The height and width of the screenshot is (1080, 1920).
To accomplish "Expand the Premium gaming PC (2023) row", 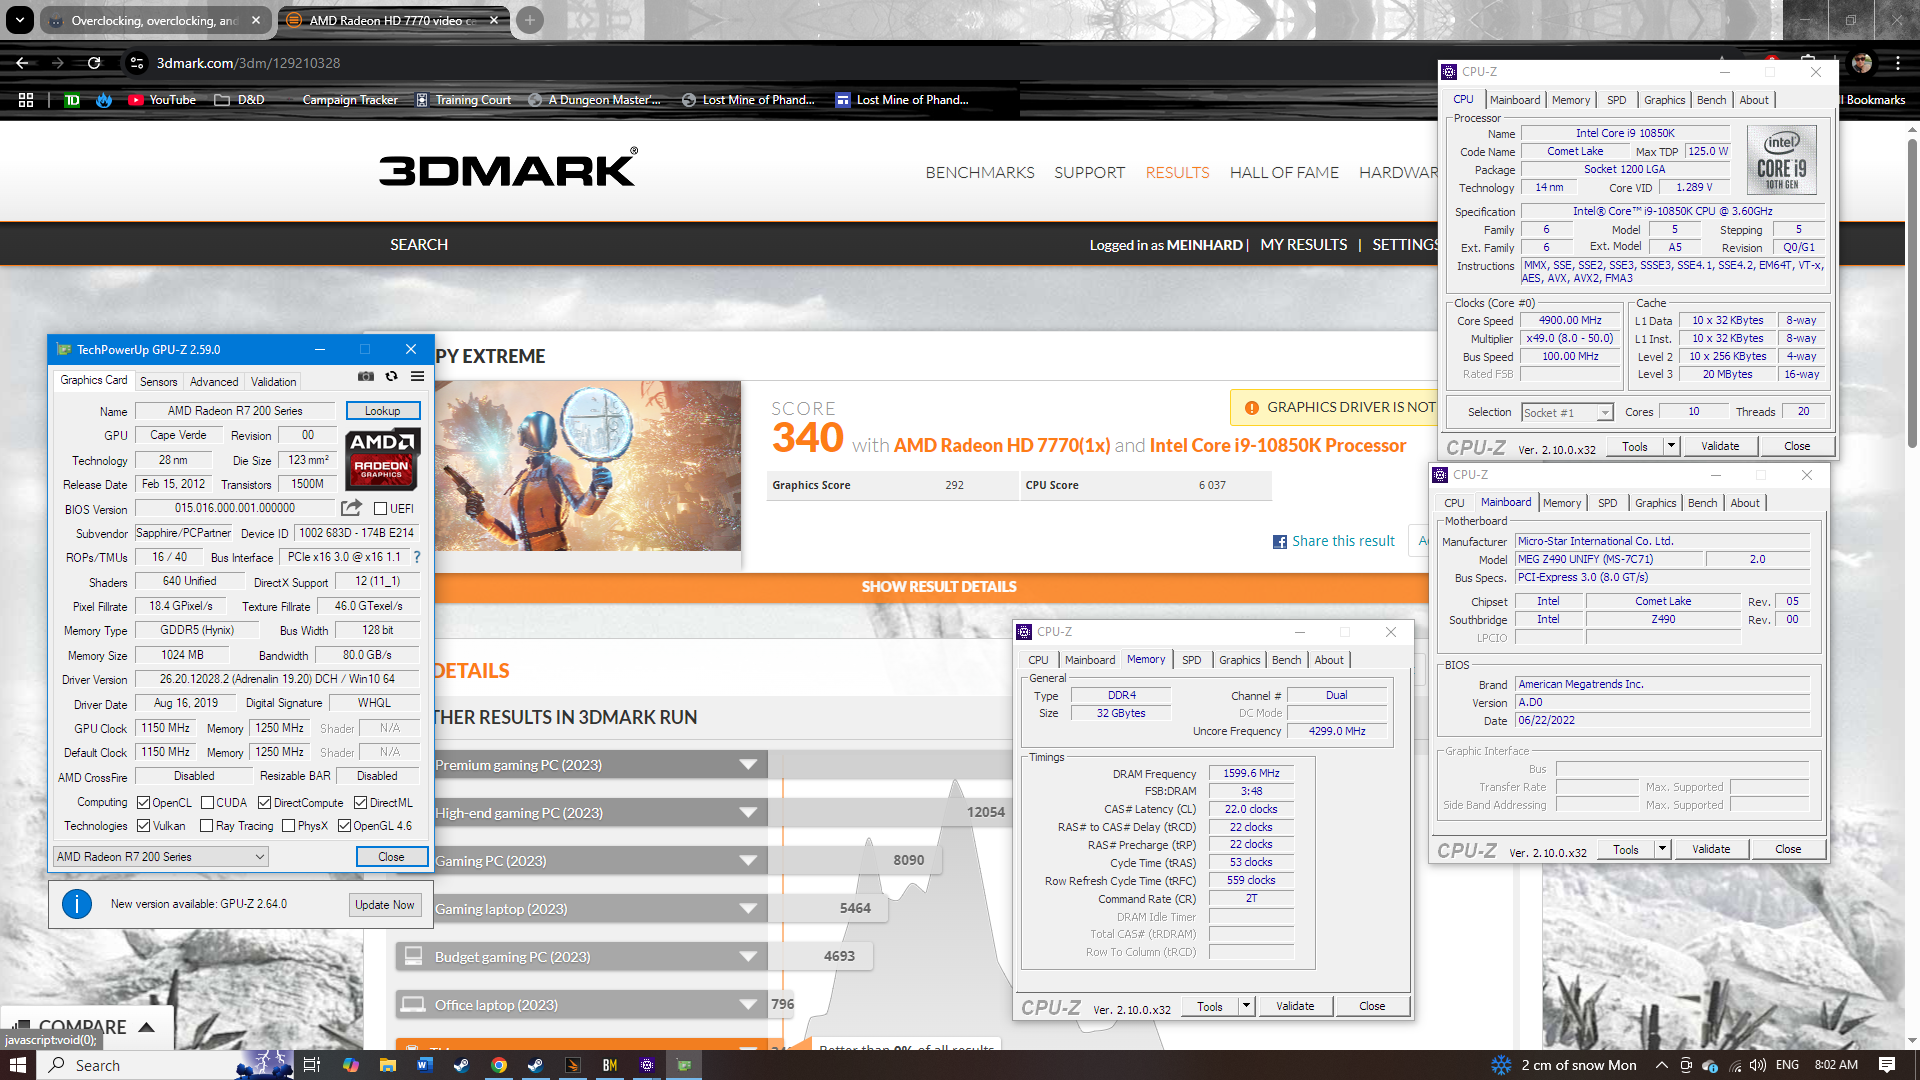I will point(748,765).
